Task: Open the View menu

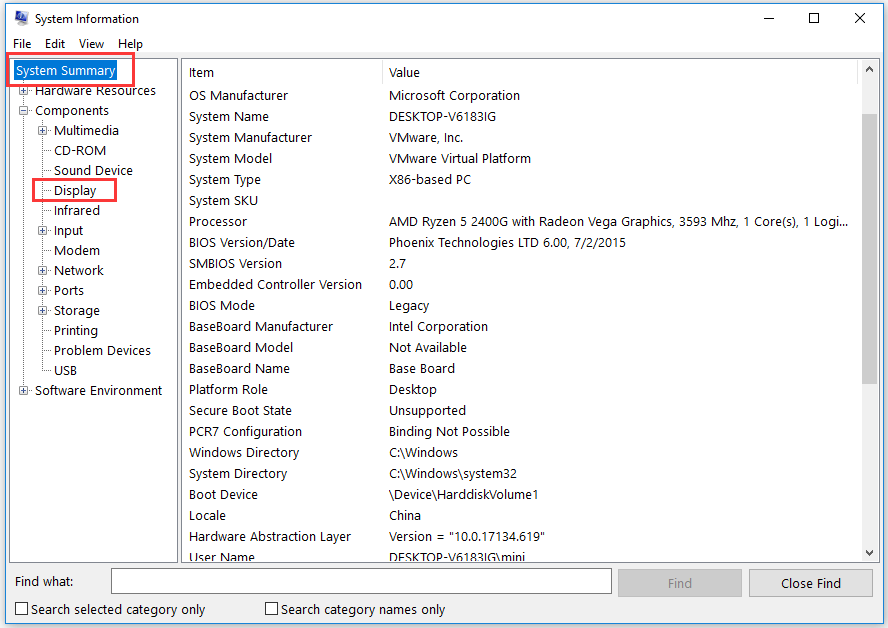Action: (x=91, y=44)
